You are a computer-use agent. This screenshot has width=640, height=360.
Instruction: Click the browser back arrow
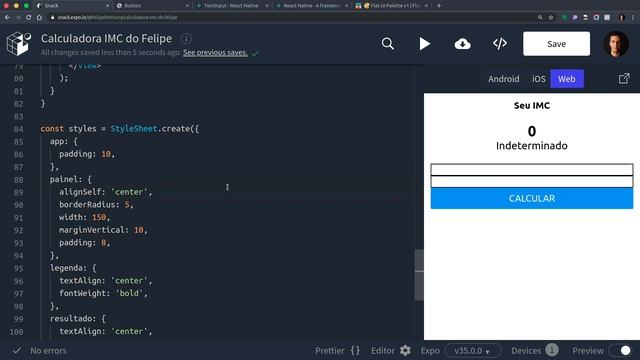[x=7, y=18]
